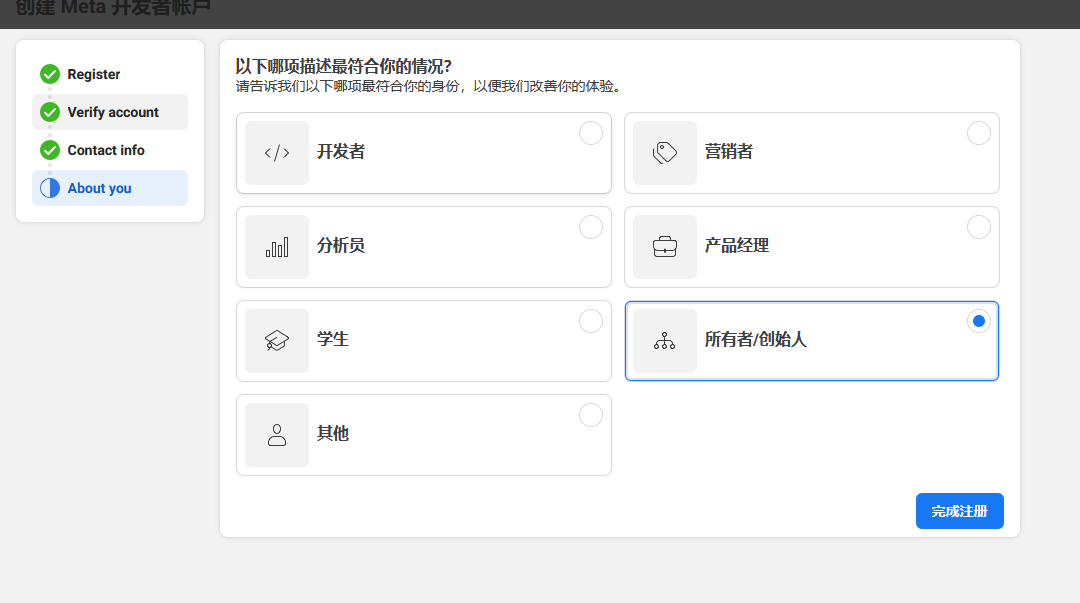
Task: Click the 学生 label text
Action: 333,339
